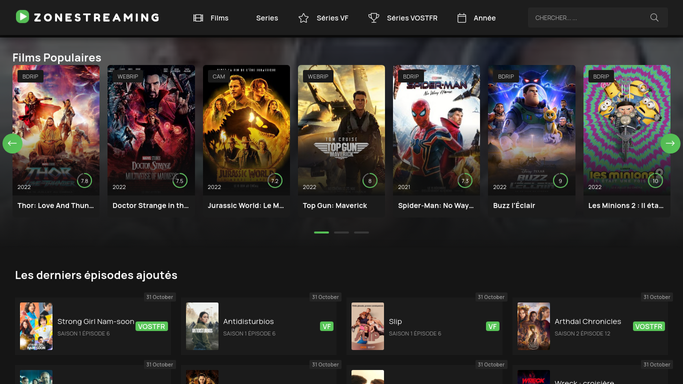Open Doctor Strange title link
The height and width of the screenshot is (384, 683).
coord(151,205)
